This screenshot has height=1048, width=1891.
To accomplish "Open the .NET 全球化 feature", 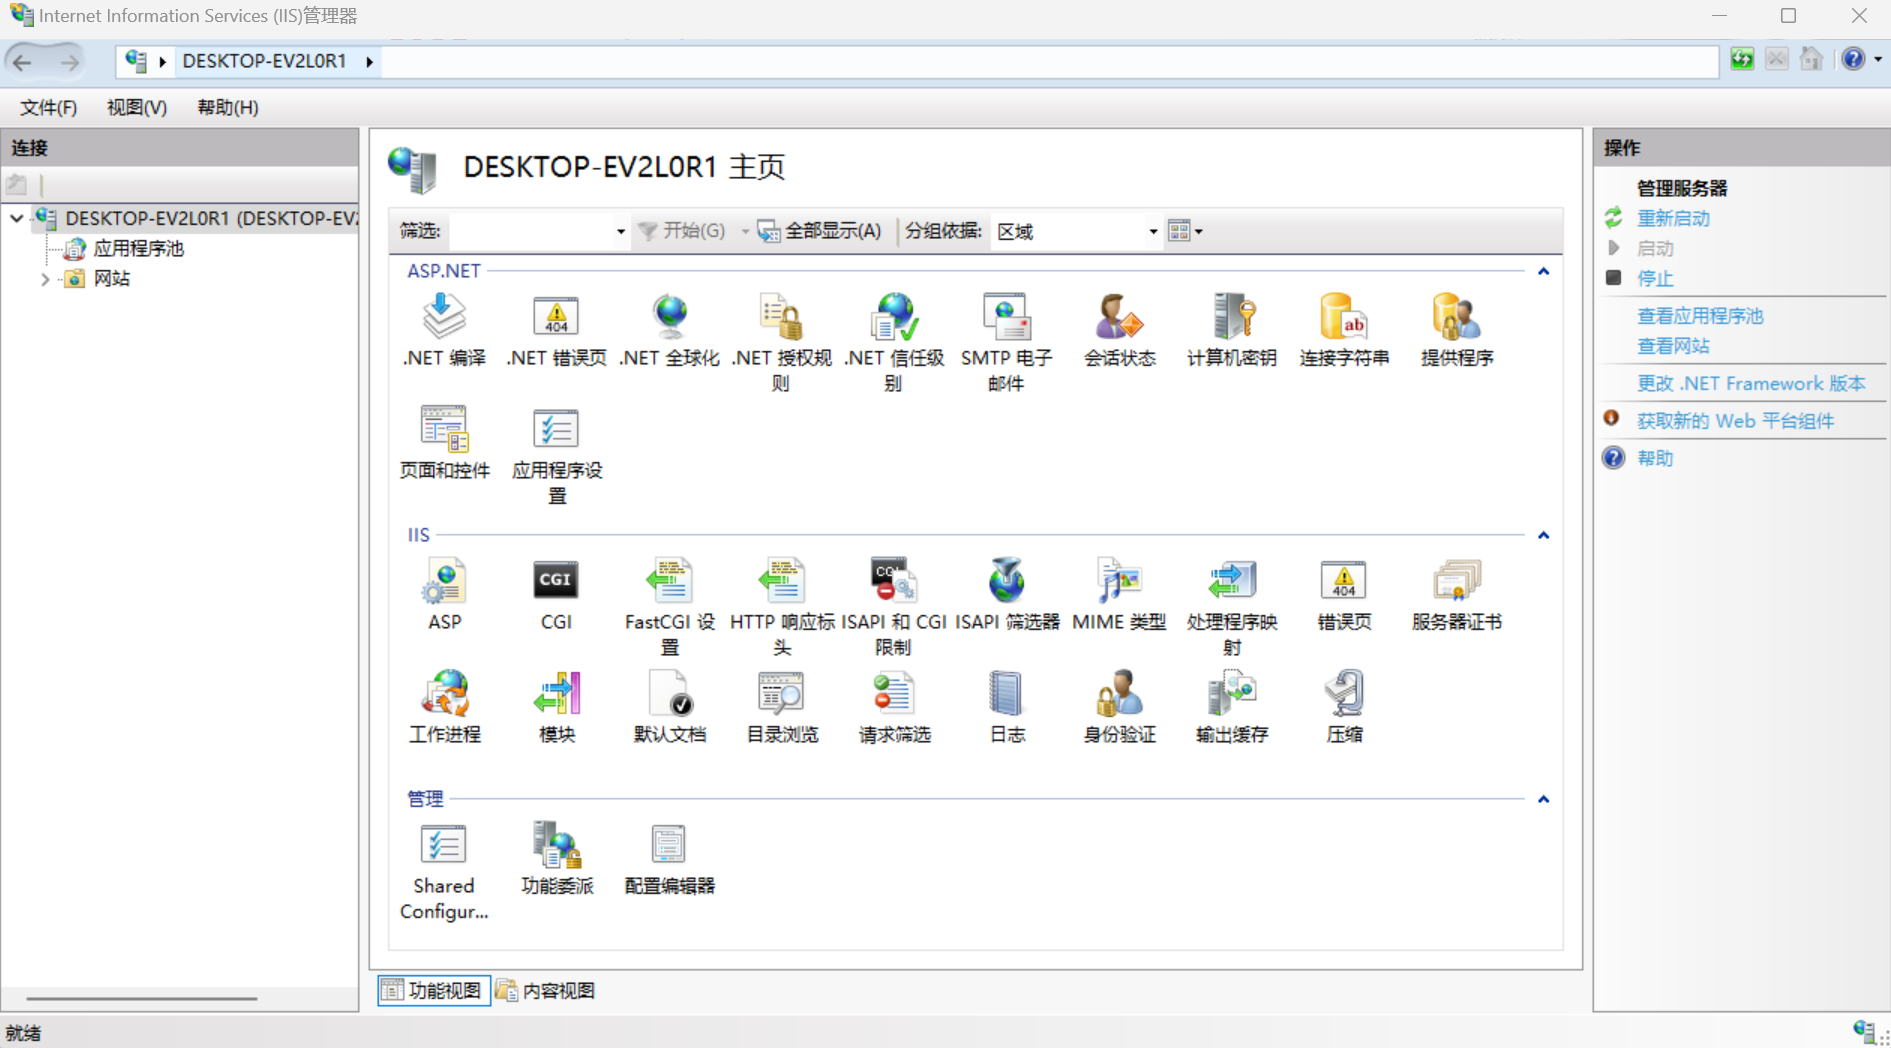I will [x=669, y=331].
